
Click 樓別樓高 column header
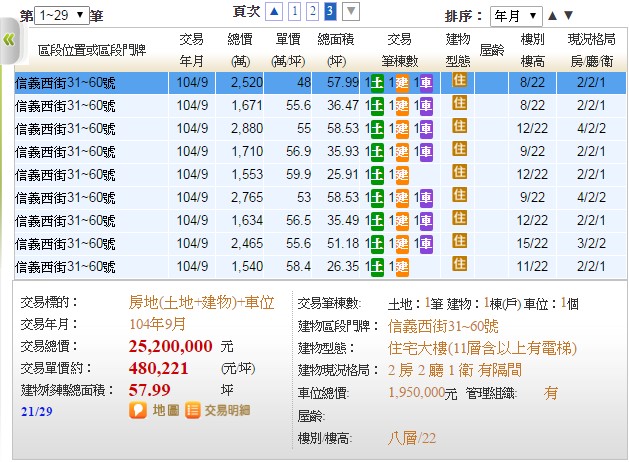point(532,50)
